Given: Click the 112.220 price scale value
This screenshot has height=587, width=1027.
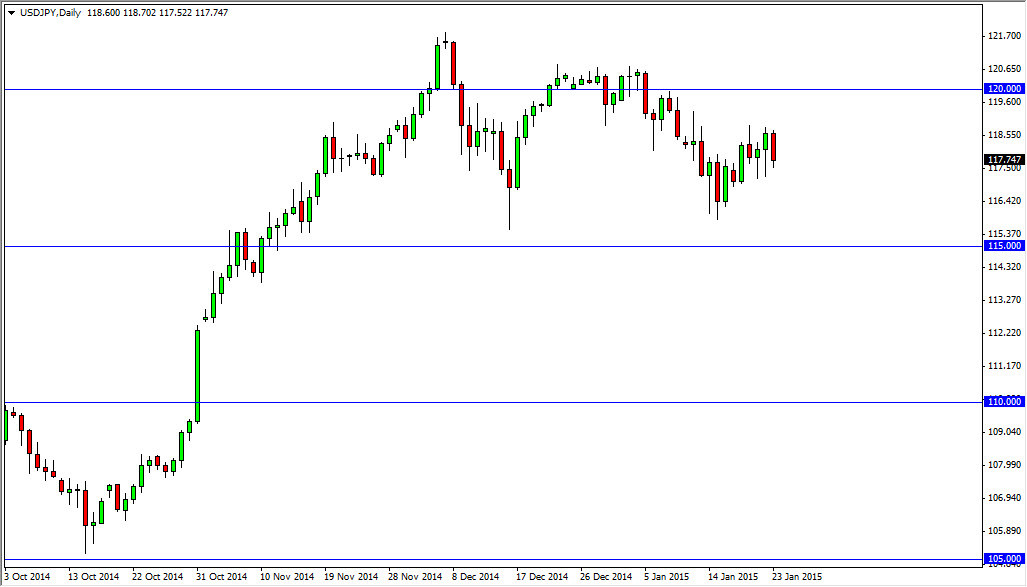Looking at the screenshot, I should click(x=1004, y=333).
